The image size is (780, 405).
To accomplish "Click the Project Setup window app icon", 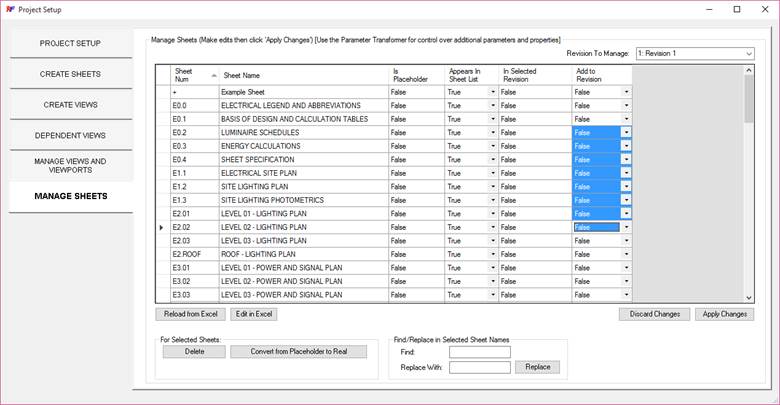I will [x=9, y=9].
